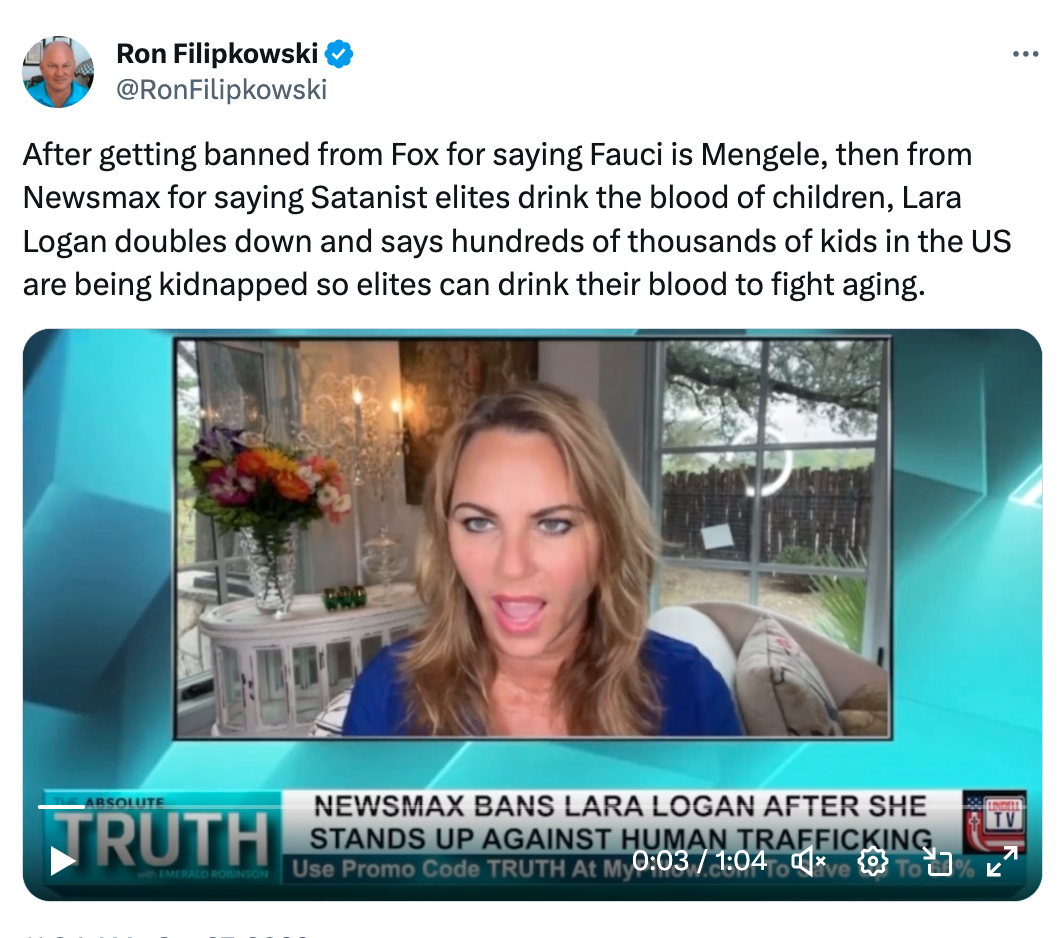Screen dimensions: 1058x938
Task: Open the @RonFilipkowski handle link
Action: (x=221, y=89)
